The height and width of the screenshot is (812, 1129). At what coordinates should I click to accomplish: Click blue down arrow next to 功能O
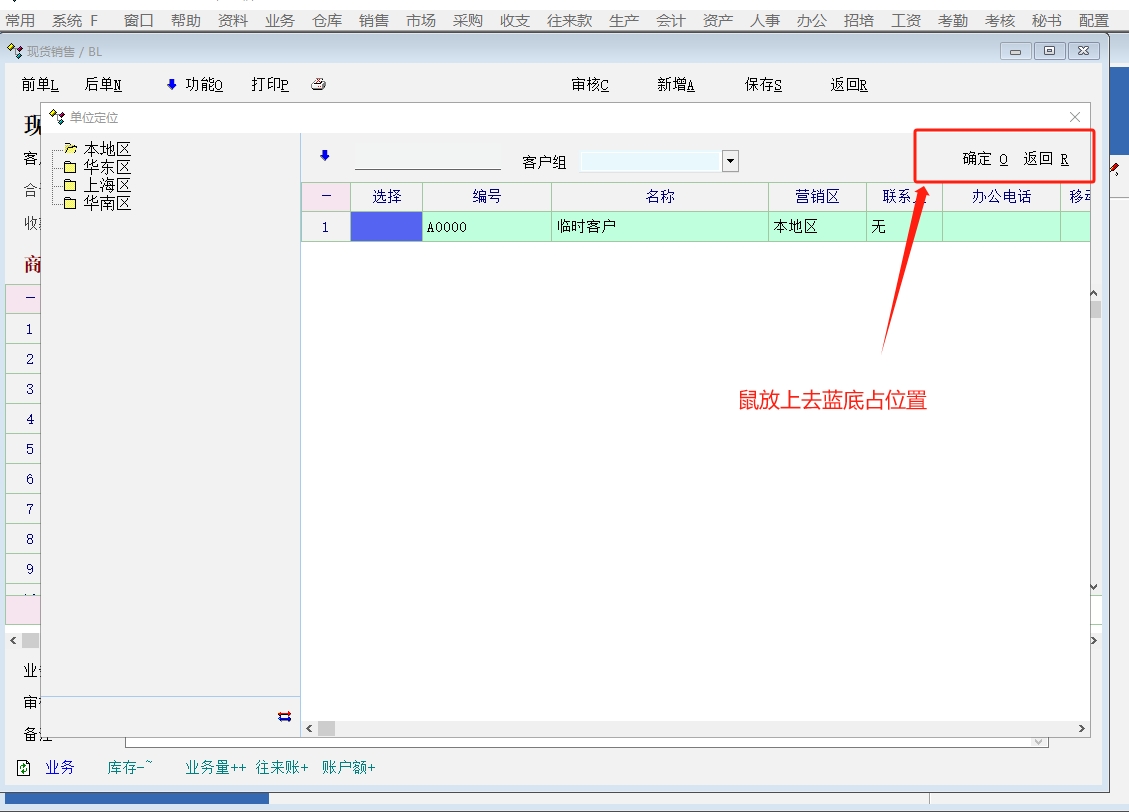[x=171, y=85]
